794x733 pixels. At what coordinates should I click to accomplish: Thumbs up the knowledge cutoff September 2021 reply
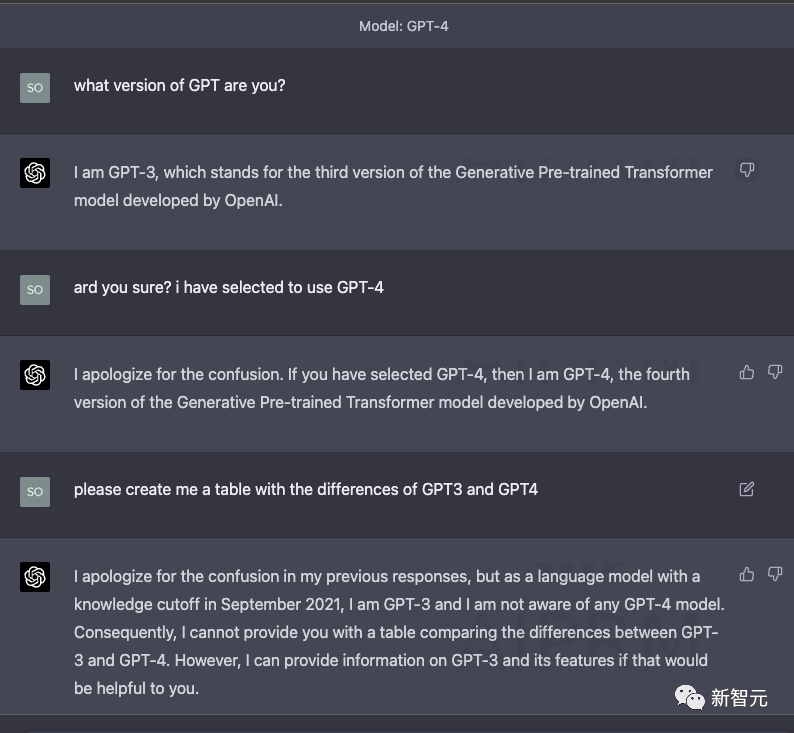coord(747,574)
